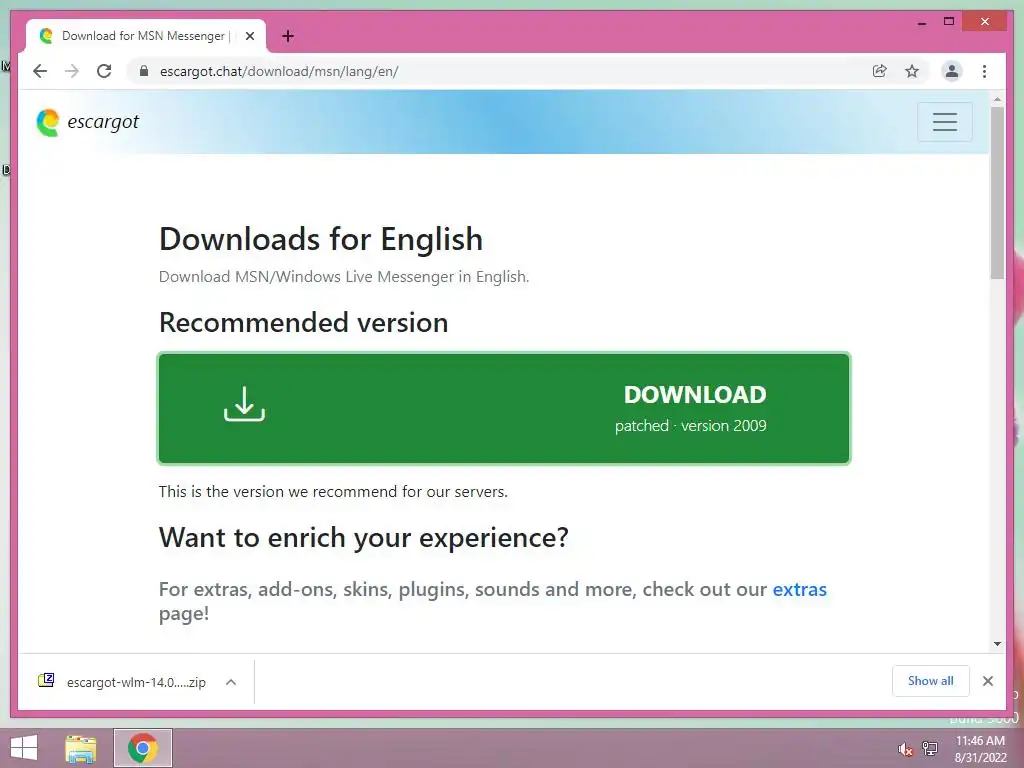Minimize the Chrome window
The height and width of the screenshot is (768, 1024).
(x=921, y=22)
